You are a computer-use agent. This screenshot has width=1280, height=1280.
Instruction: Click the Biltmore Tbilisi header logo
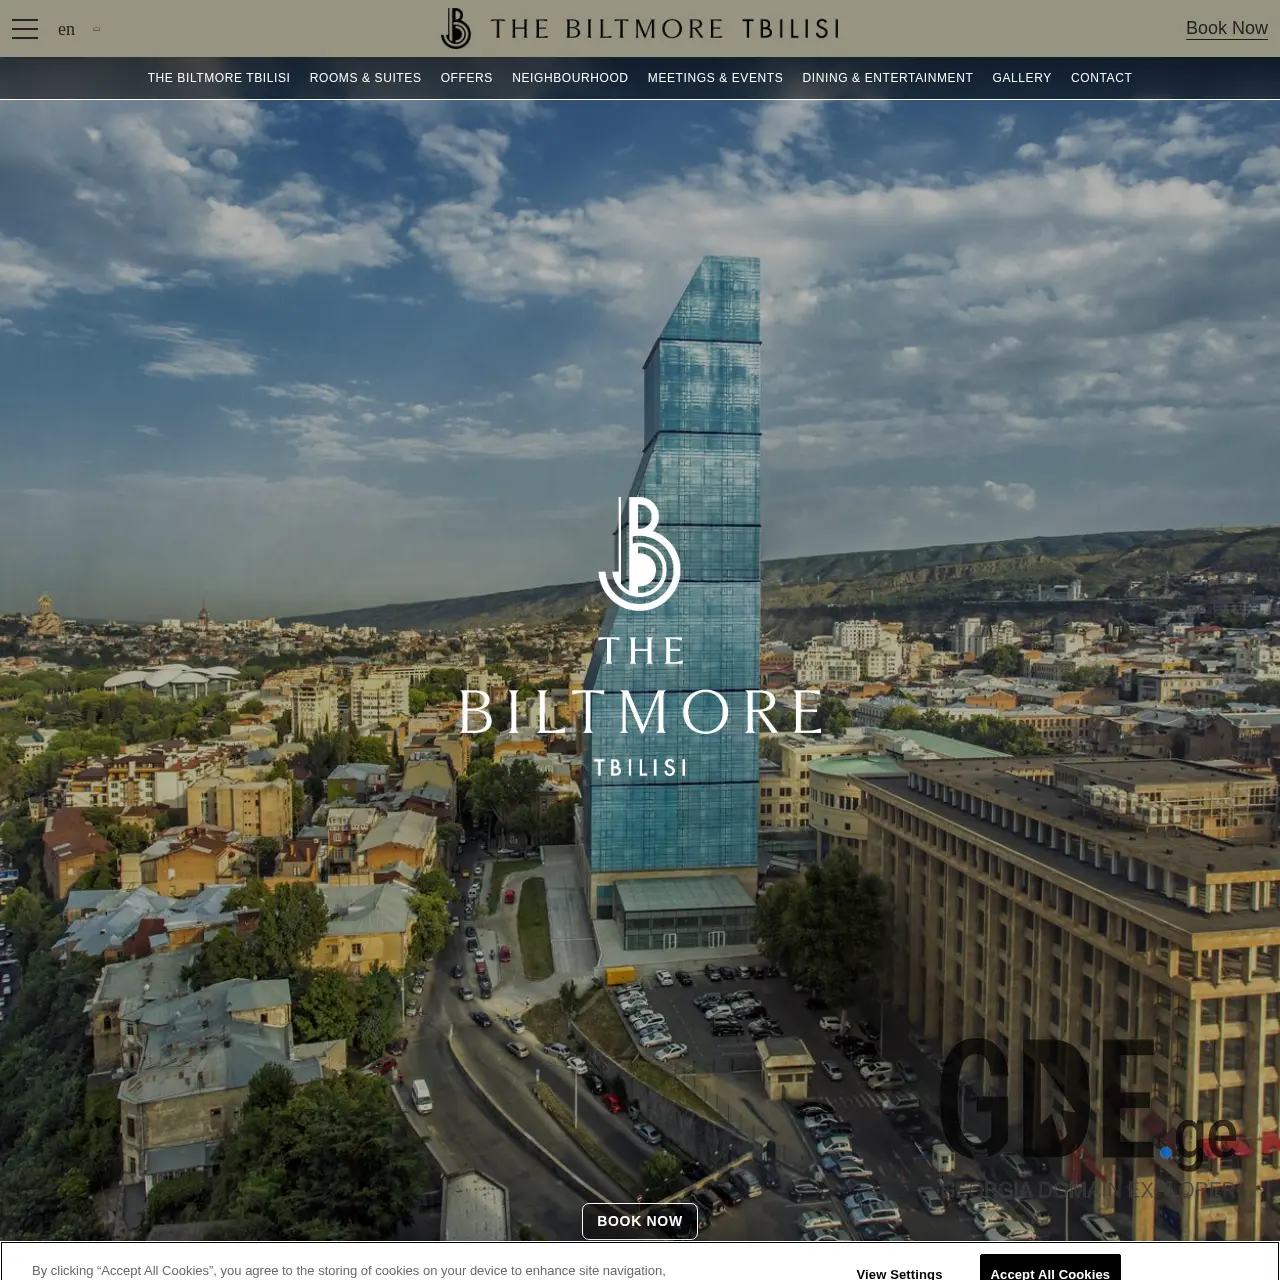pos(640,28)
